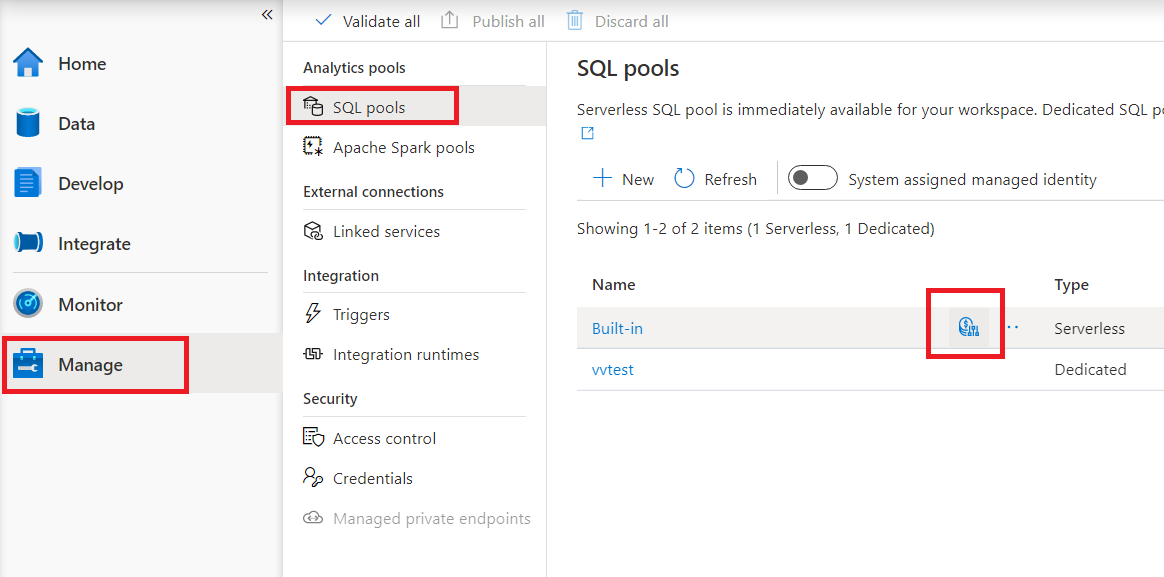Click the Discard all trash icon
Image resolution: width=1164 pixels, height=577 pixels.
click(574, 20)
